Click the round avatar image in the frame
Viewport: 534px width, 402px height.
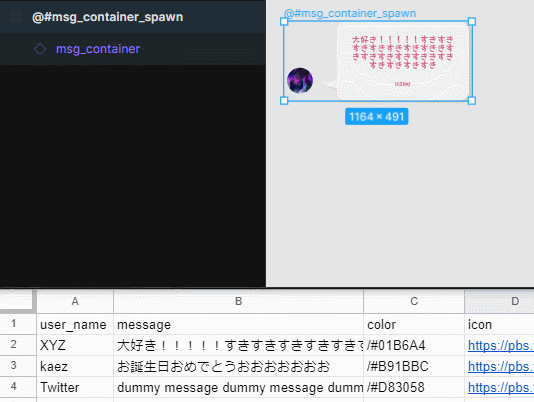tap(300, 81)
